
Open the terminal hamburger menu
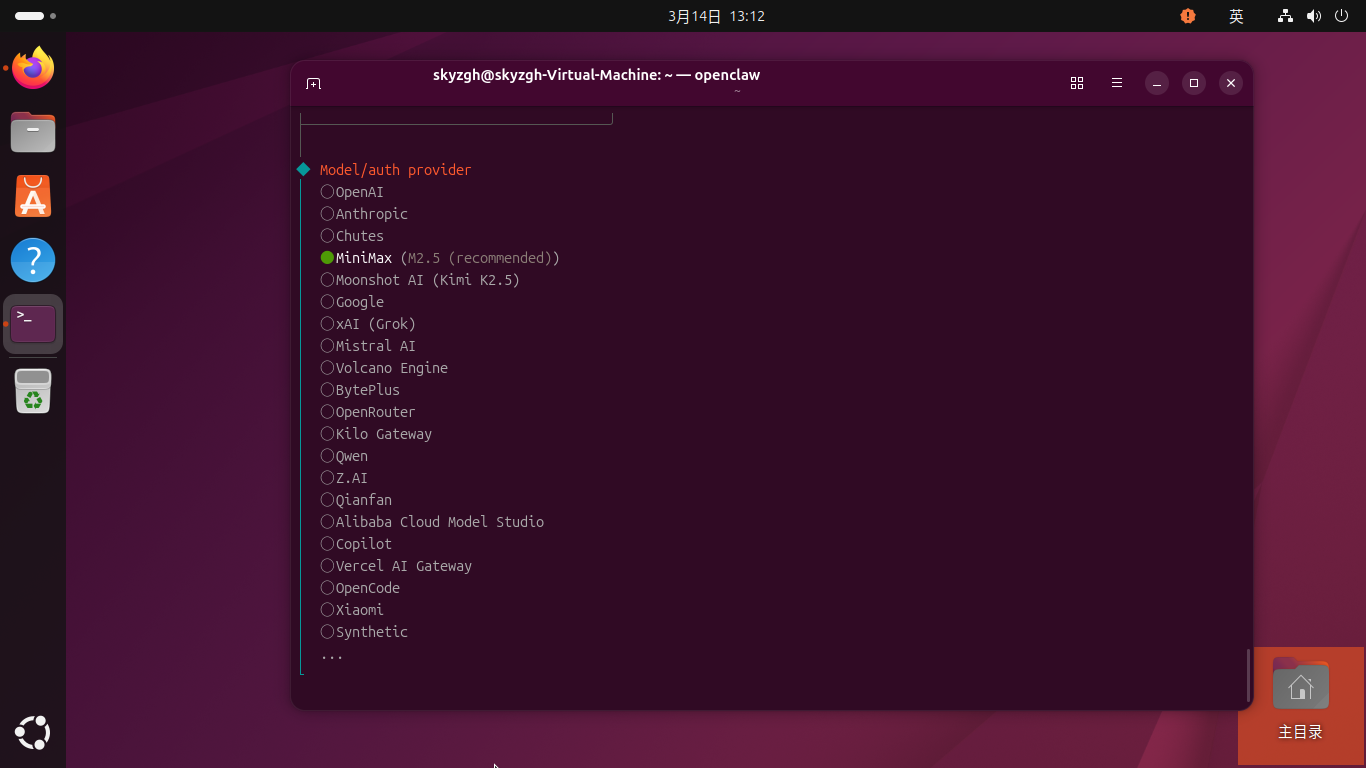click(x=1117, y=84)
